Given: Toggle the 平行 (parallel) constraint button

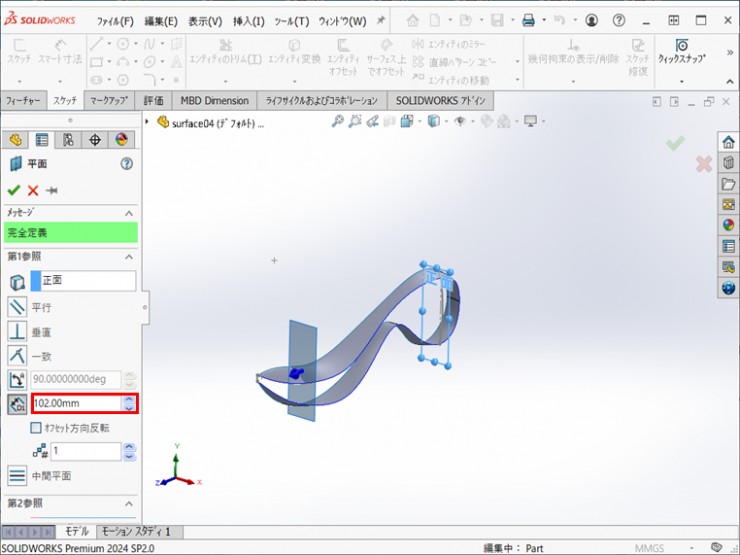Looking at the screenshot, I should coord(17,307).
